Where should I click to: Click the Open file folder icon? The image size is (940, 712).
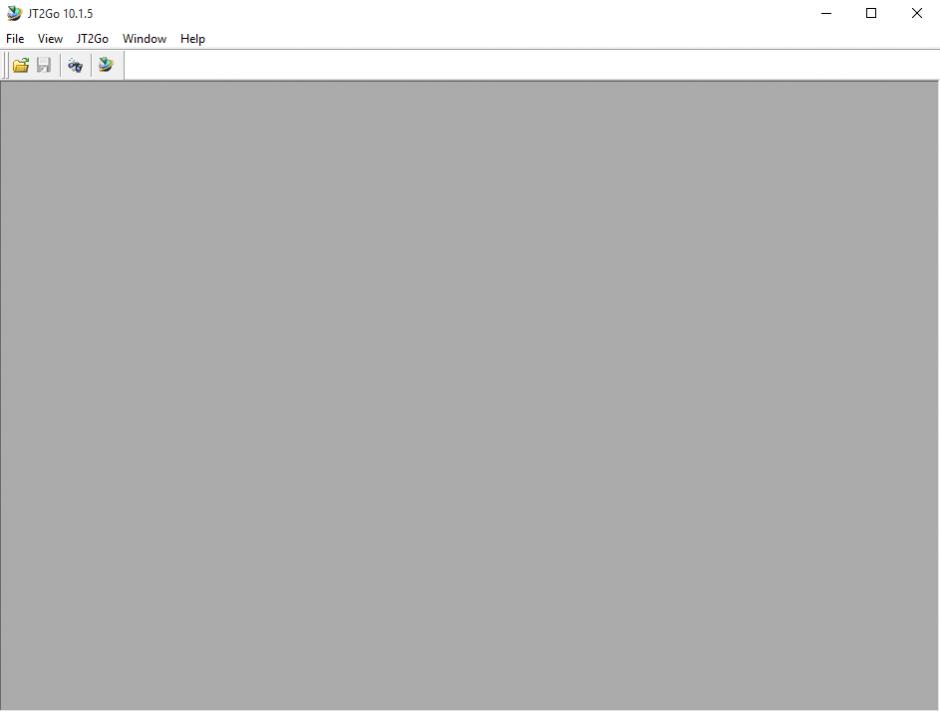[21, 65]
